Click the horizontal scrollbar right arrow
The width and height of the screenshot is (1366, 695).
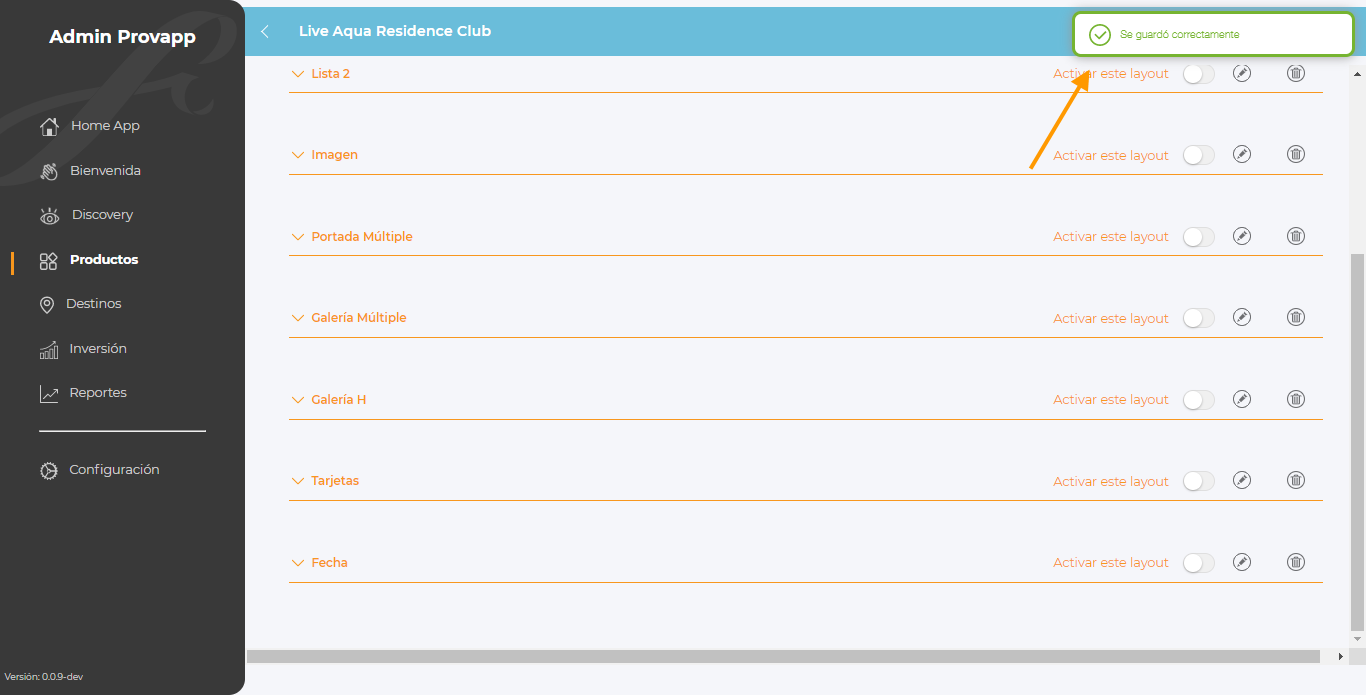tap(1341, 656)
